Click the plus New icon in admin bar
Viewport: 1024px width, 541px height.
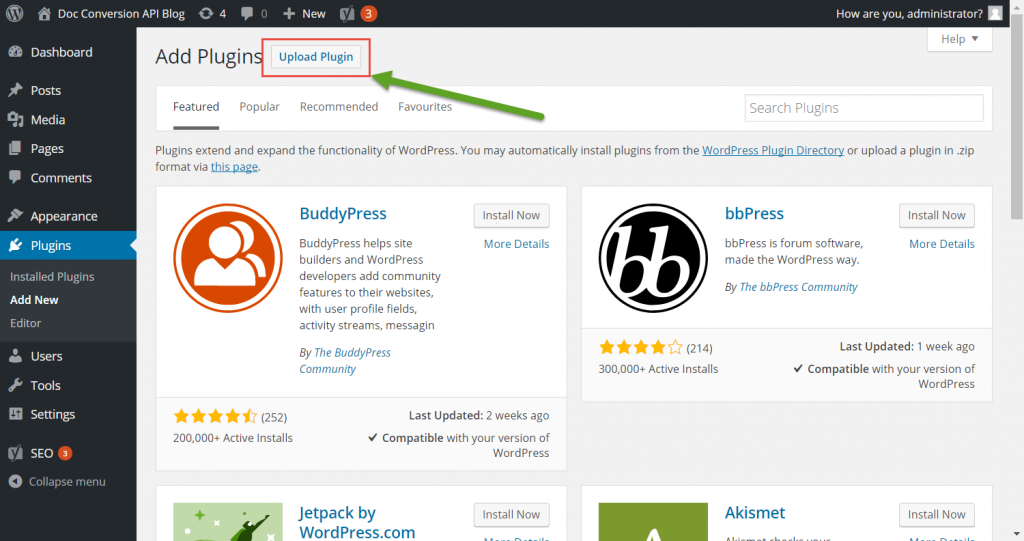[x=289, y=13]
